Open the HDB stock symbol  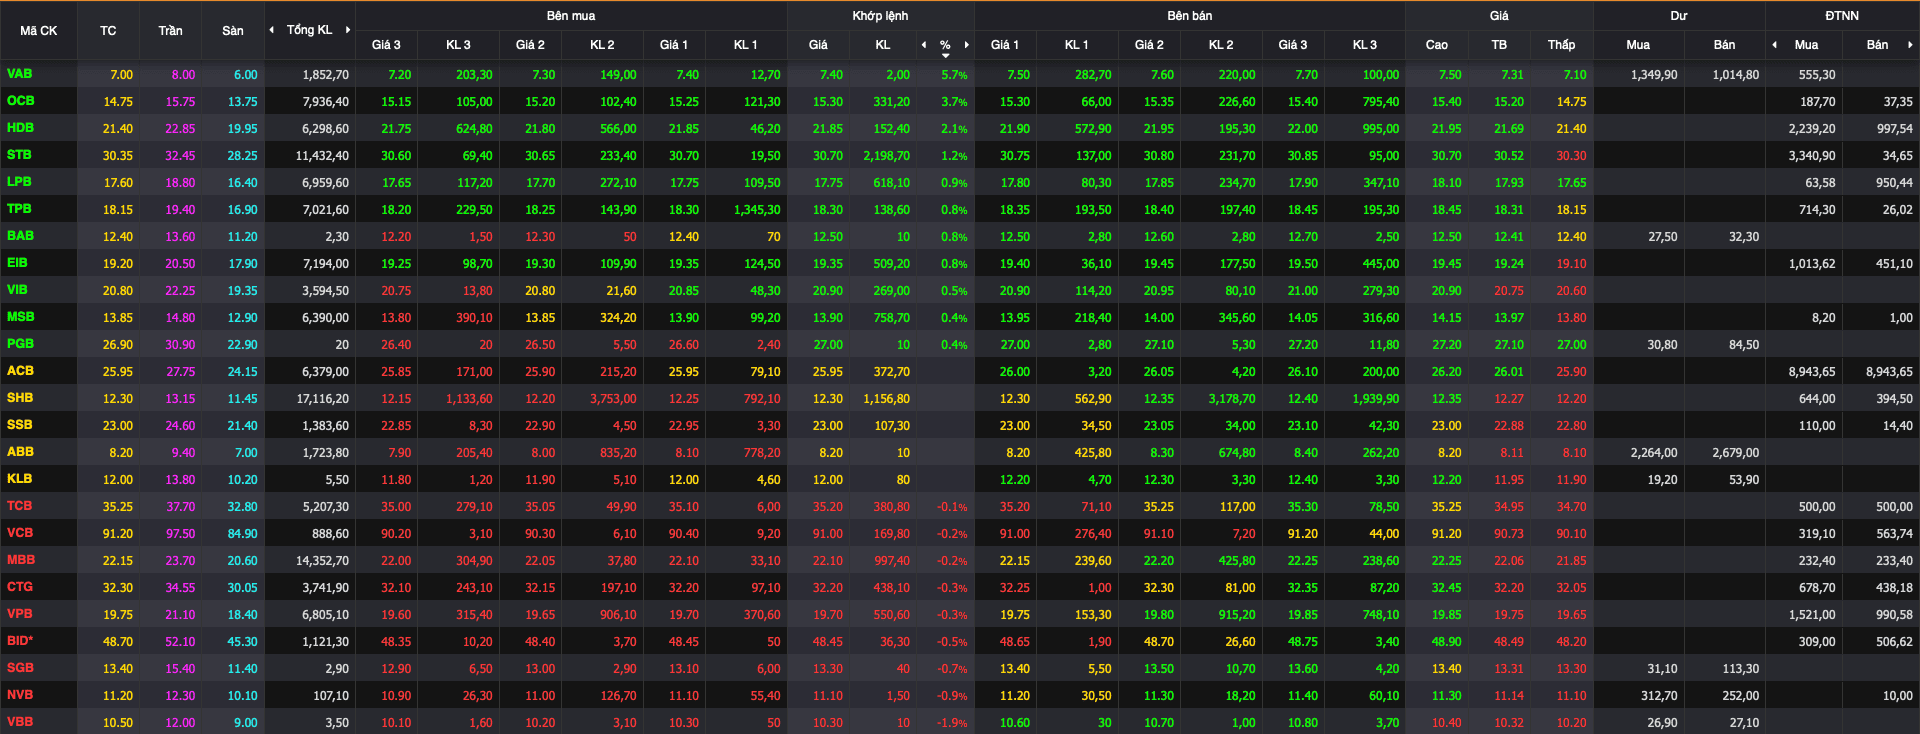[x=20, y=128]
